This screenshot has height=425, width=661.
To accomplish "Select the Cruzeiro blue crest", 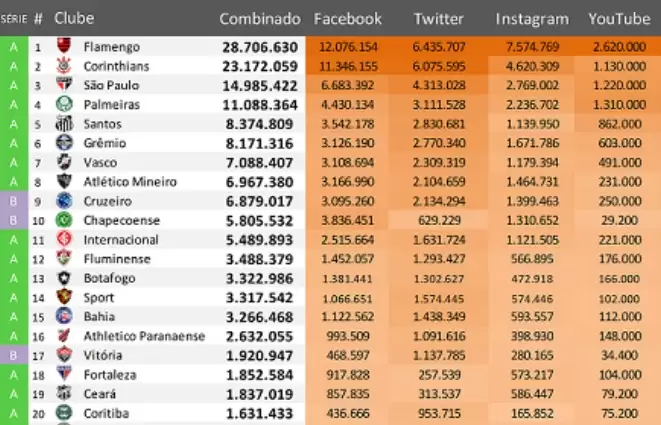I will click(x=63, y=201).
